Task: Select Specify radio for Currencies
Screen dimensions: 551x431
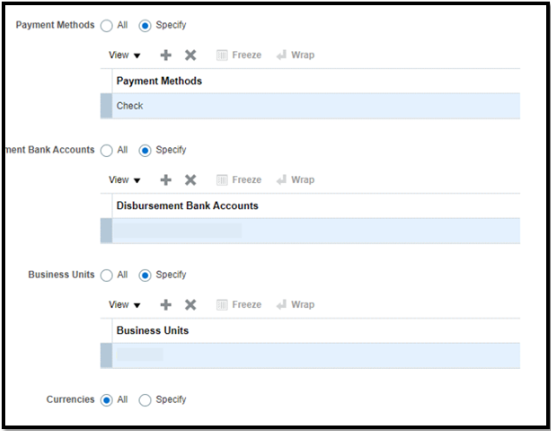Action: (x=145, y=400)
